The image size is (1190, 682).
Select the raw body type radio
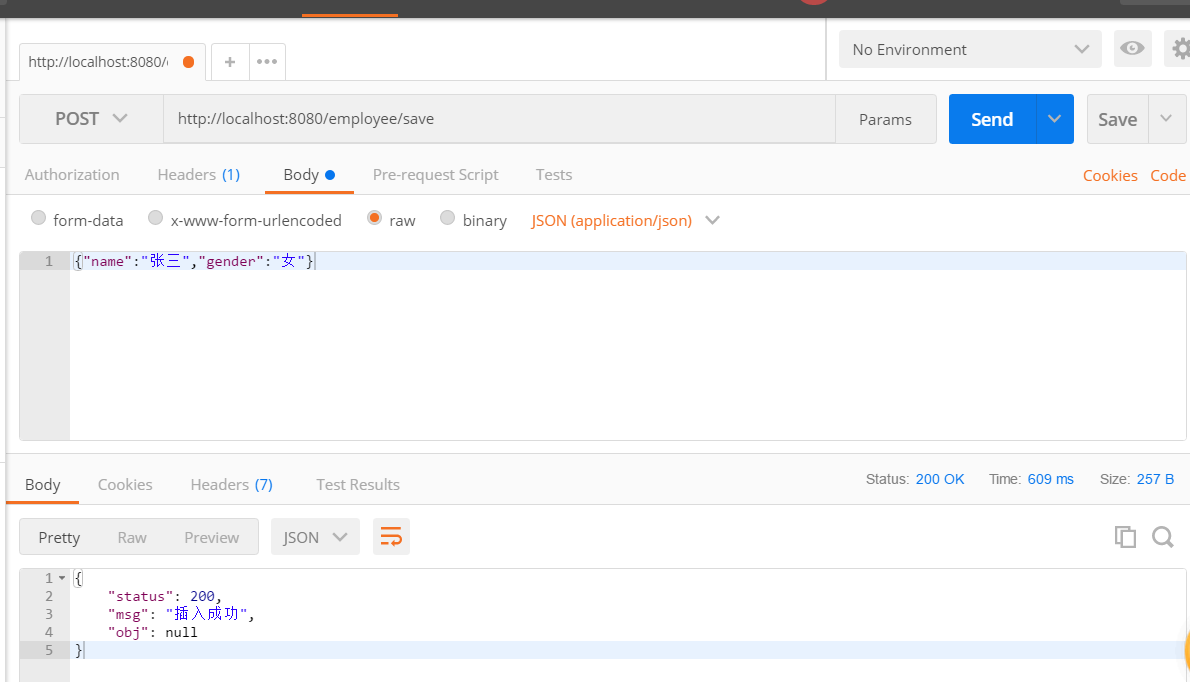point(374,218)
